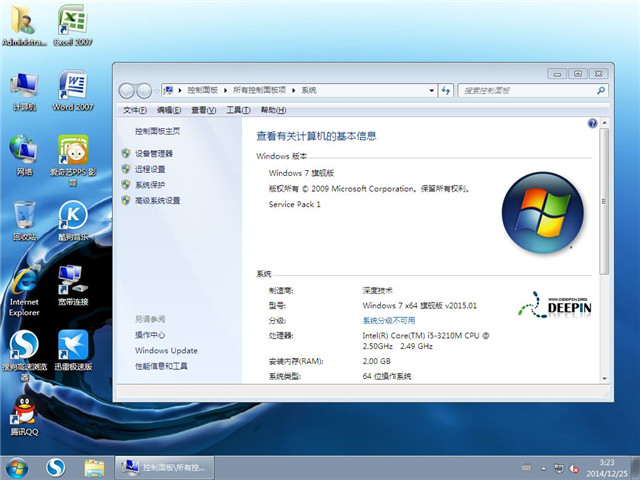Click the back navigation arrow button
640x480 pixels.
(x=127, y=91)
